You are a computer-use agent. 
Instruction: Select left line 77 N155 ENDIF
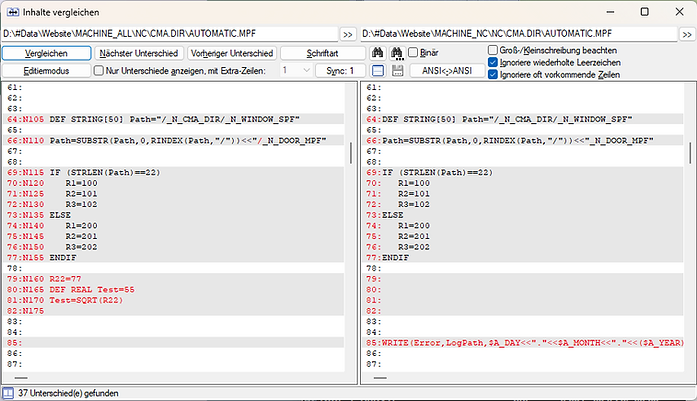point(173,258)
